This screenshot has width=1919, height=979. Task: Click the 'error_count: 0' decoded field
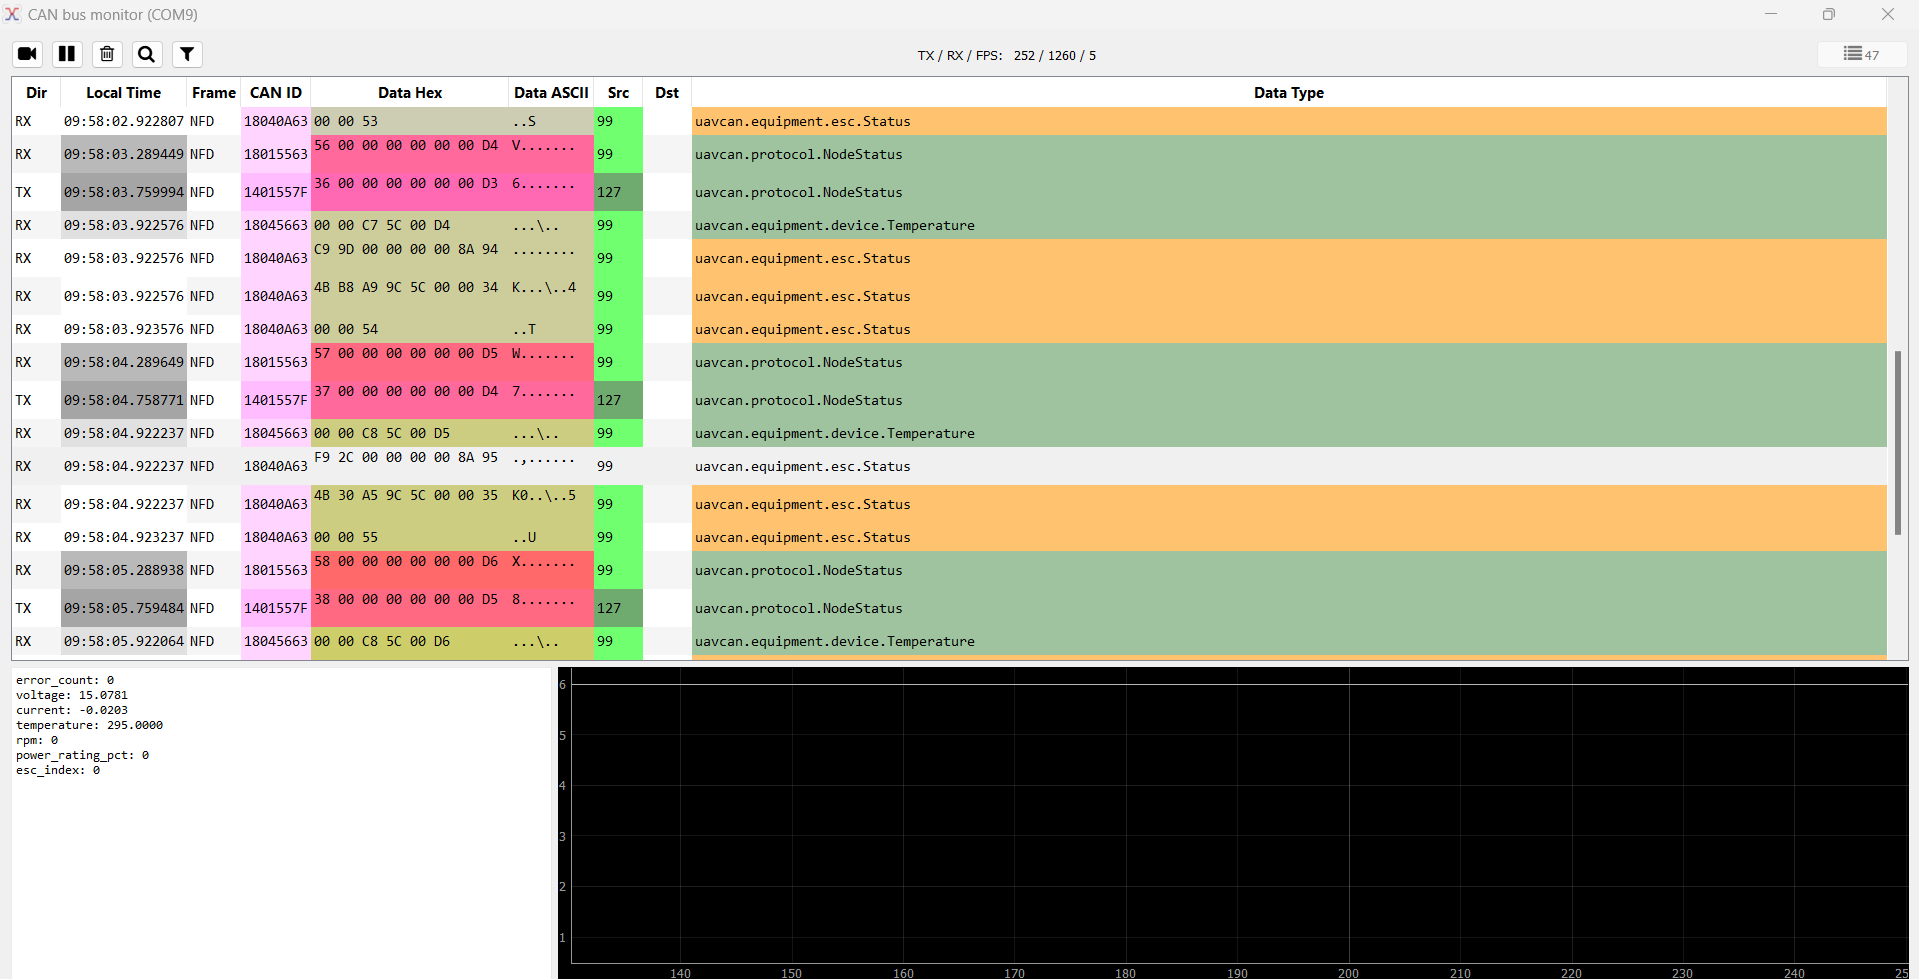click(x=65, y=680)
